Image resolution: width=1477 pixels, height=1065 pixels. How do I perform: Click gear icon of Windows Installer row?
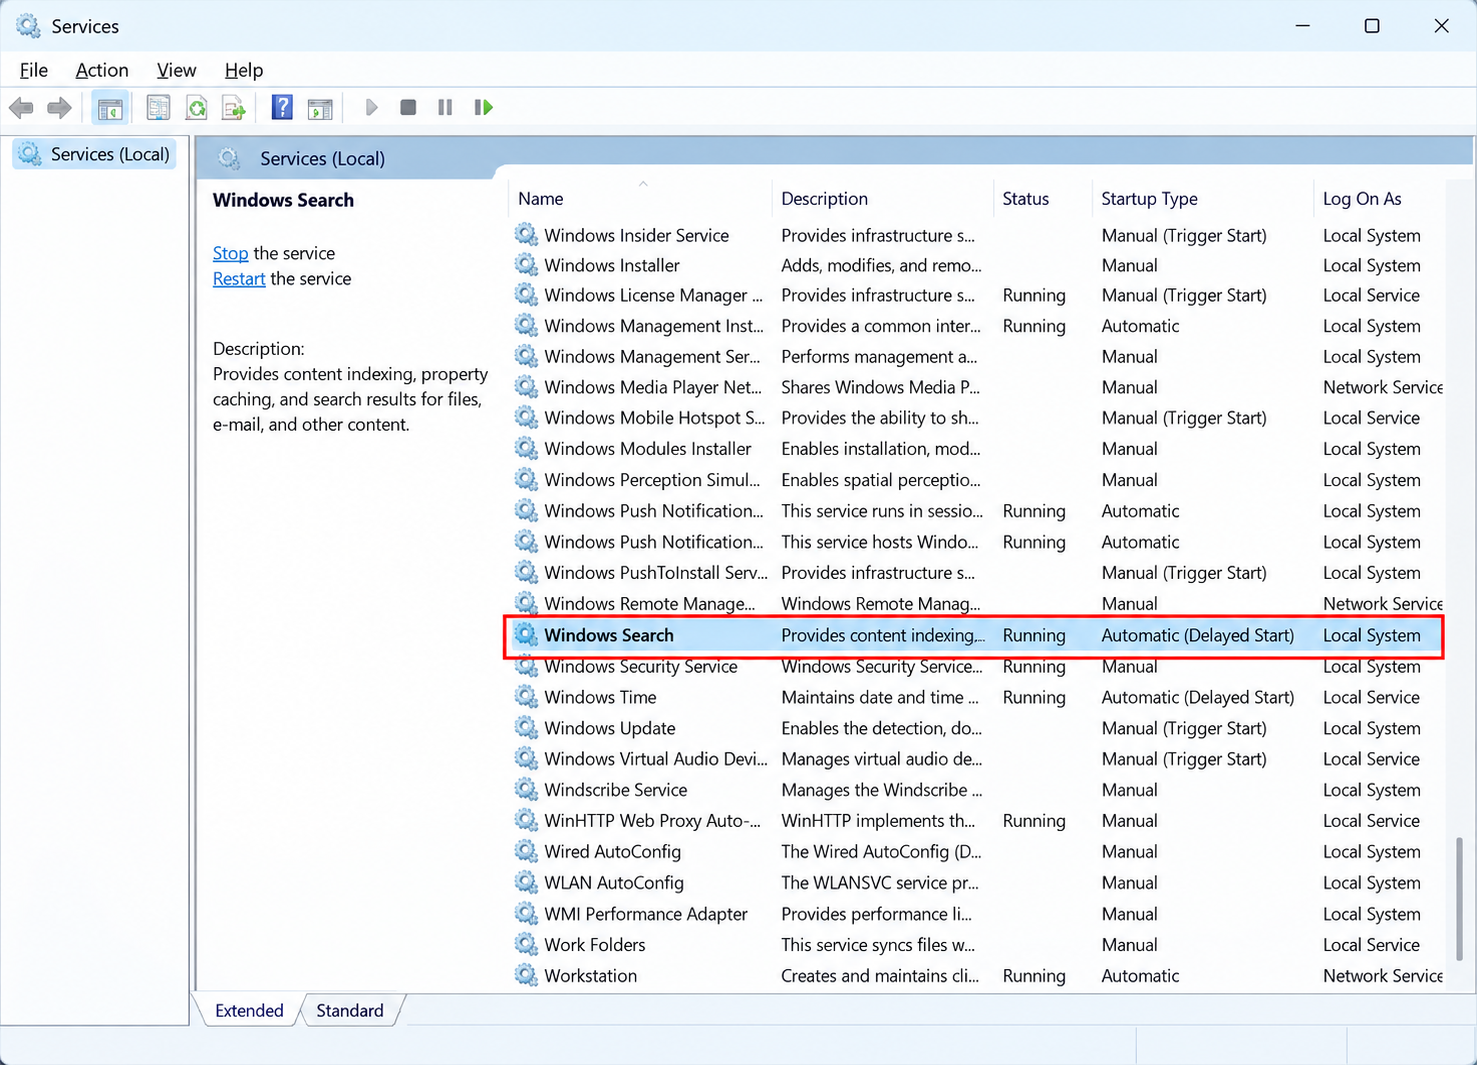526,265
